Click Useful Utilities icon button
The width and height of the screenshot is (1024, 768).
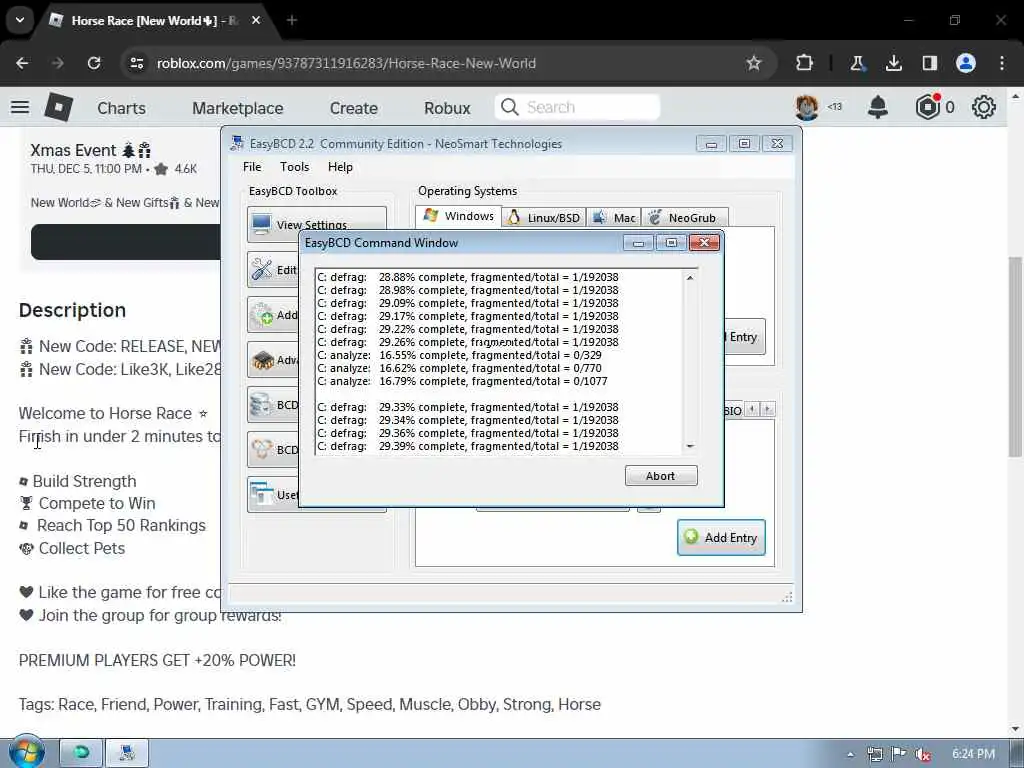point(273,494)
